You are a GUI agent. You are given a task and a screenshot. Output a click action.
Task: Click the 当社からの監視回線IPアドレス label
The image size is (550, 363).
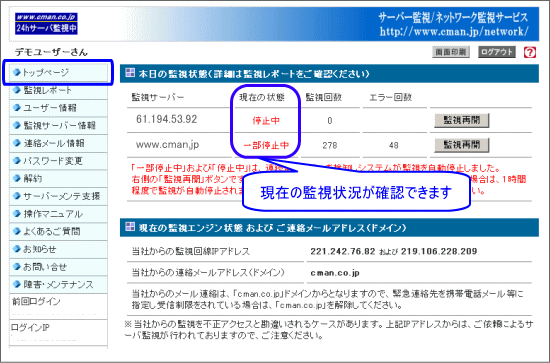coord(191,251)
